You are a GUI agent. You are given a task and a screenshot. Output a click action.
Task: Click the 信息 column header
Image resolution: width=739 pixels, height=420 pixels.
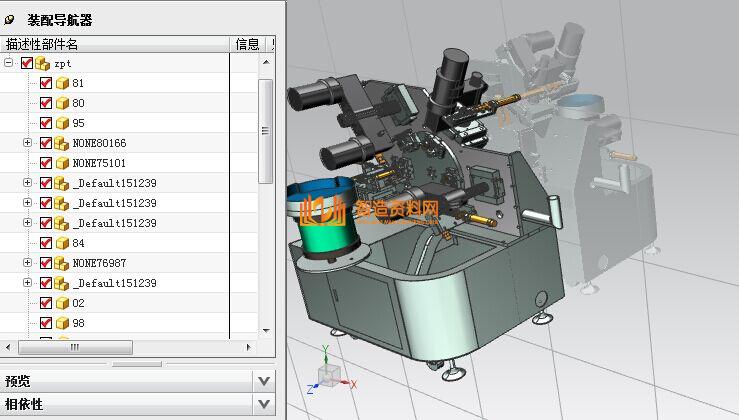[246, 44]
